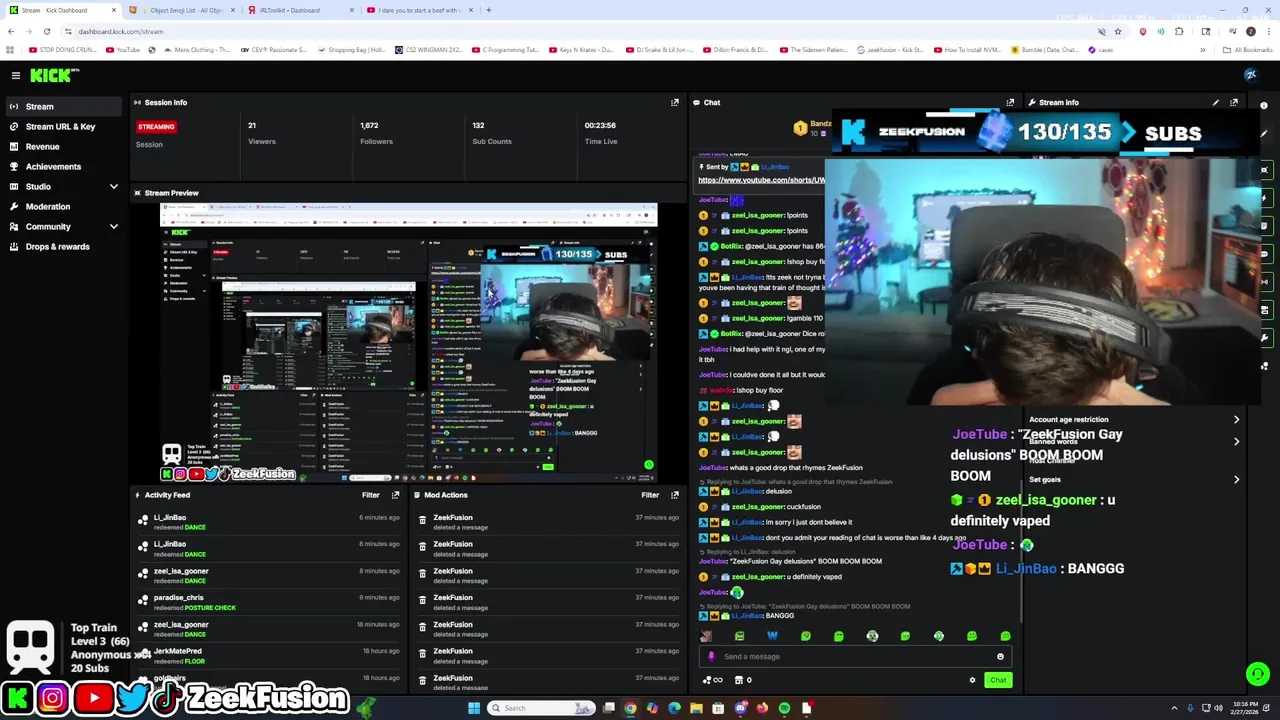Click the Send a message chat input
Viewport: 1280px width, 720px height.
pos(855,657)
